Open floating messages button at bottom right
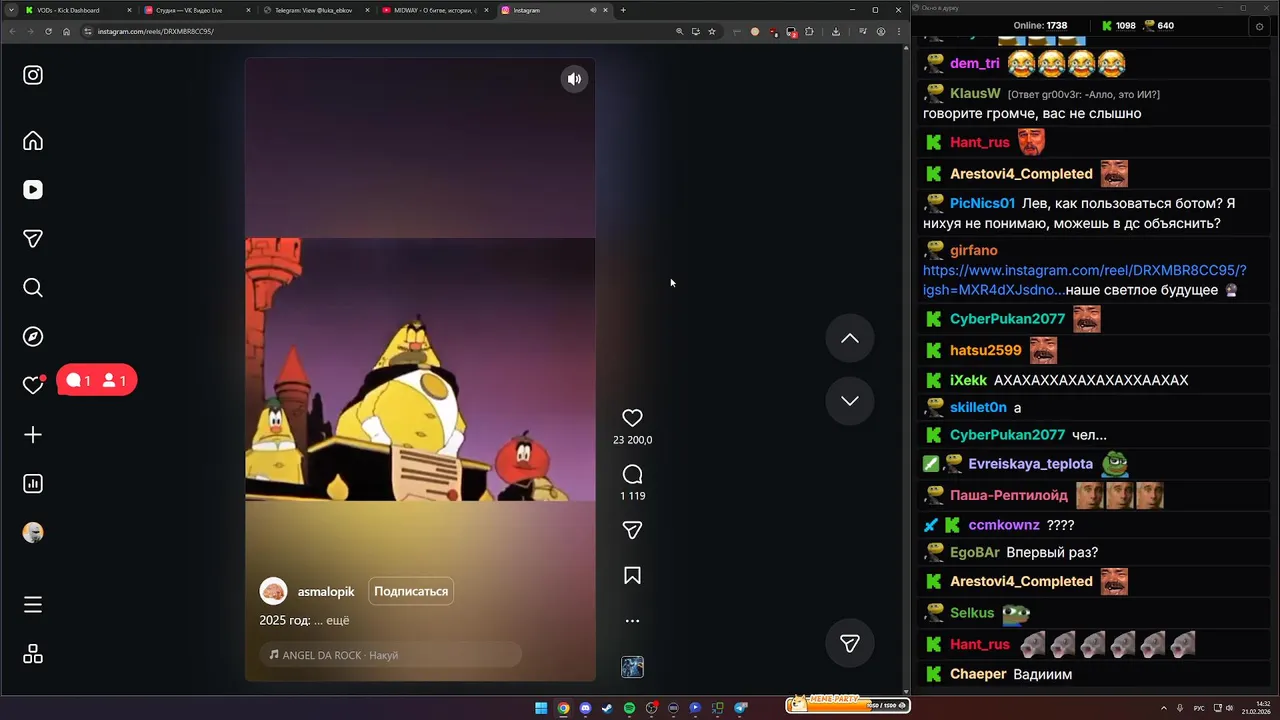The height and width of the screenshot is (720, 1280). point(850,644)
